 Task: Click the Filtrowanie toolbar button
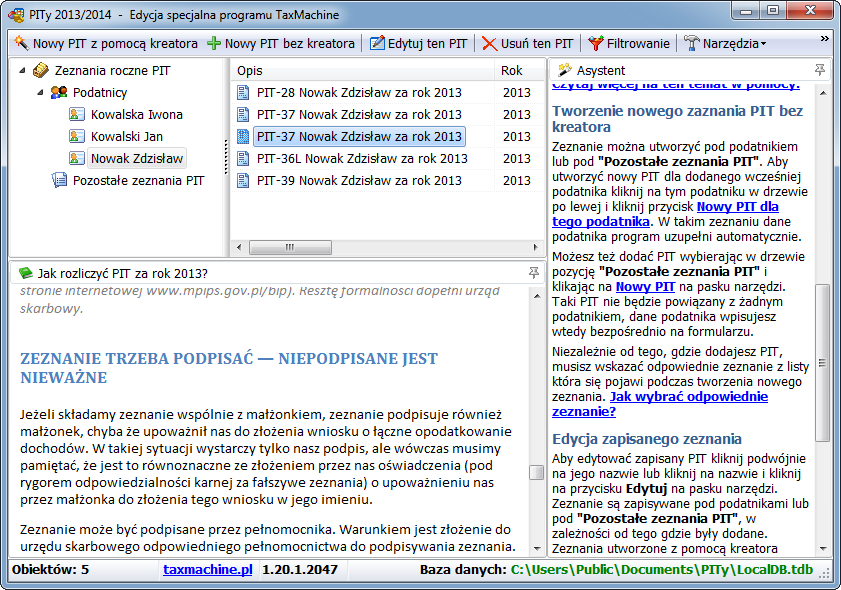(x=629, y=43)
